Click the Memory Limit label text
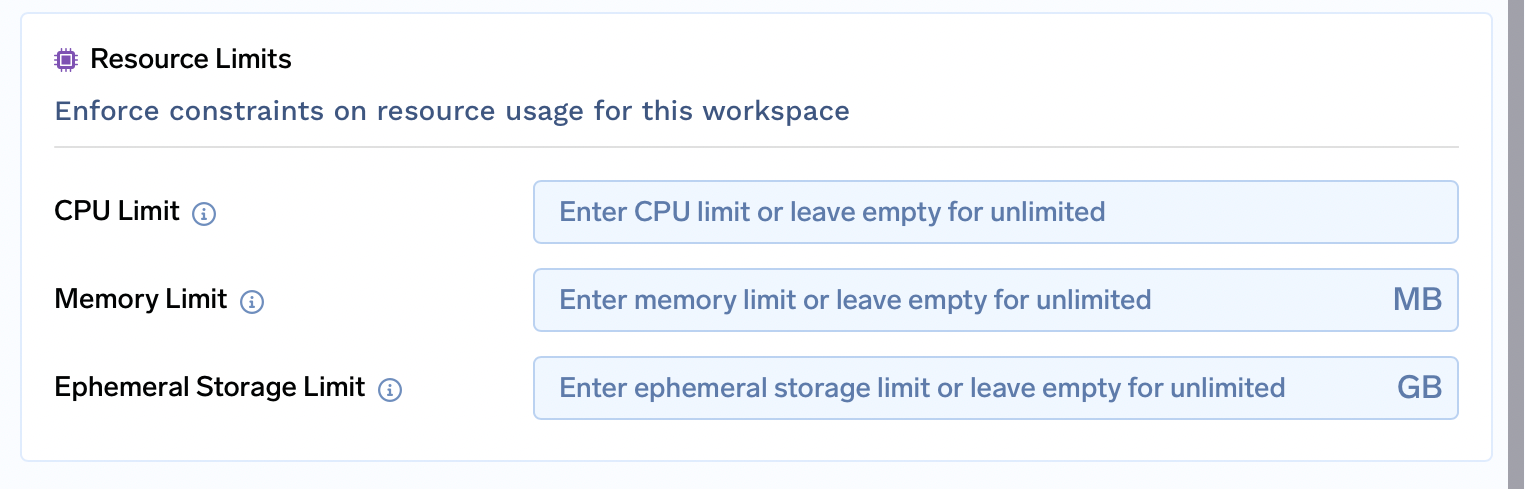Screen dimensions: 1525x489 [x=141, y=299]
